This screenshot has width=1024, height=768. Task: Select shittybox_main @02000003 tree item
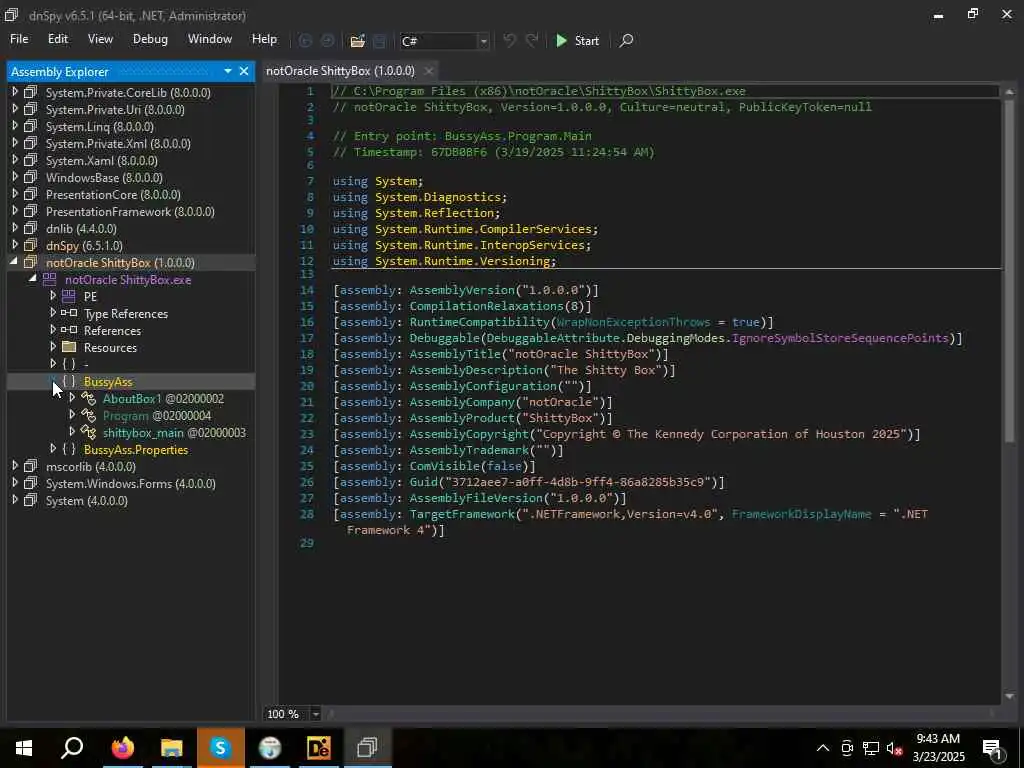[174, 432]
